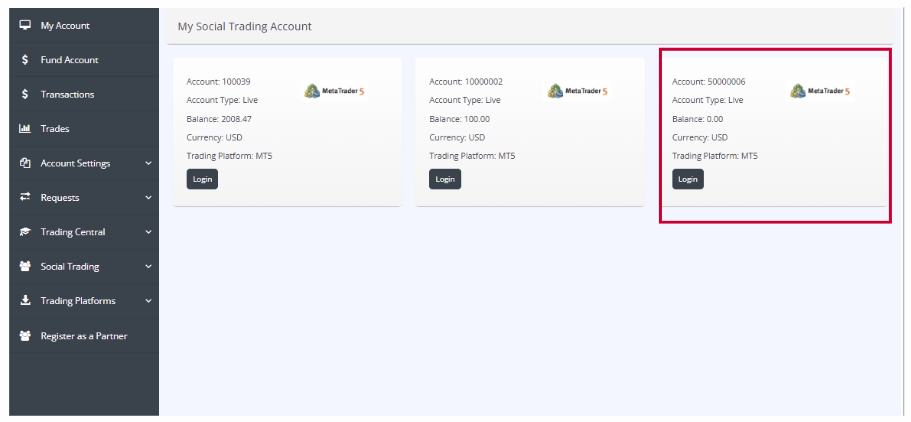Image resolution: width=911 pixels, height=422 pixels.
Task: Expand the Trading Central chevron
Action: 148,232
